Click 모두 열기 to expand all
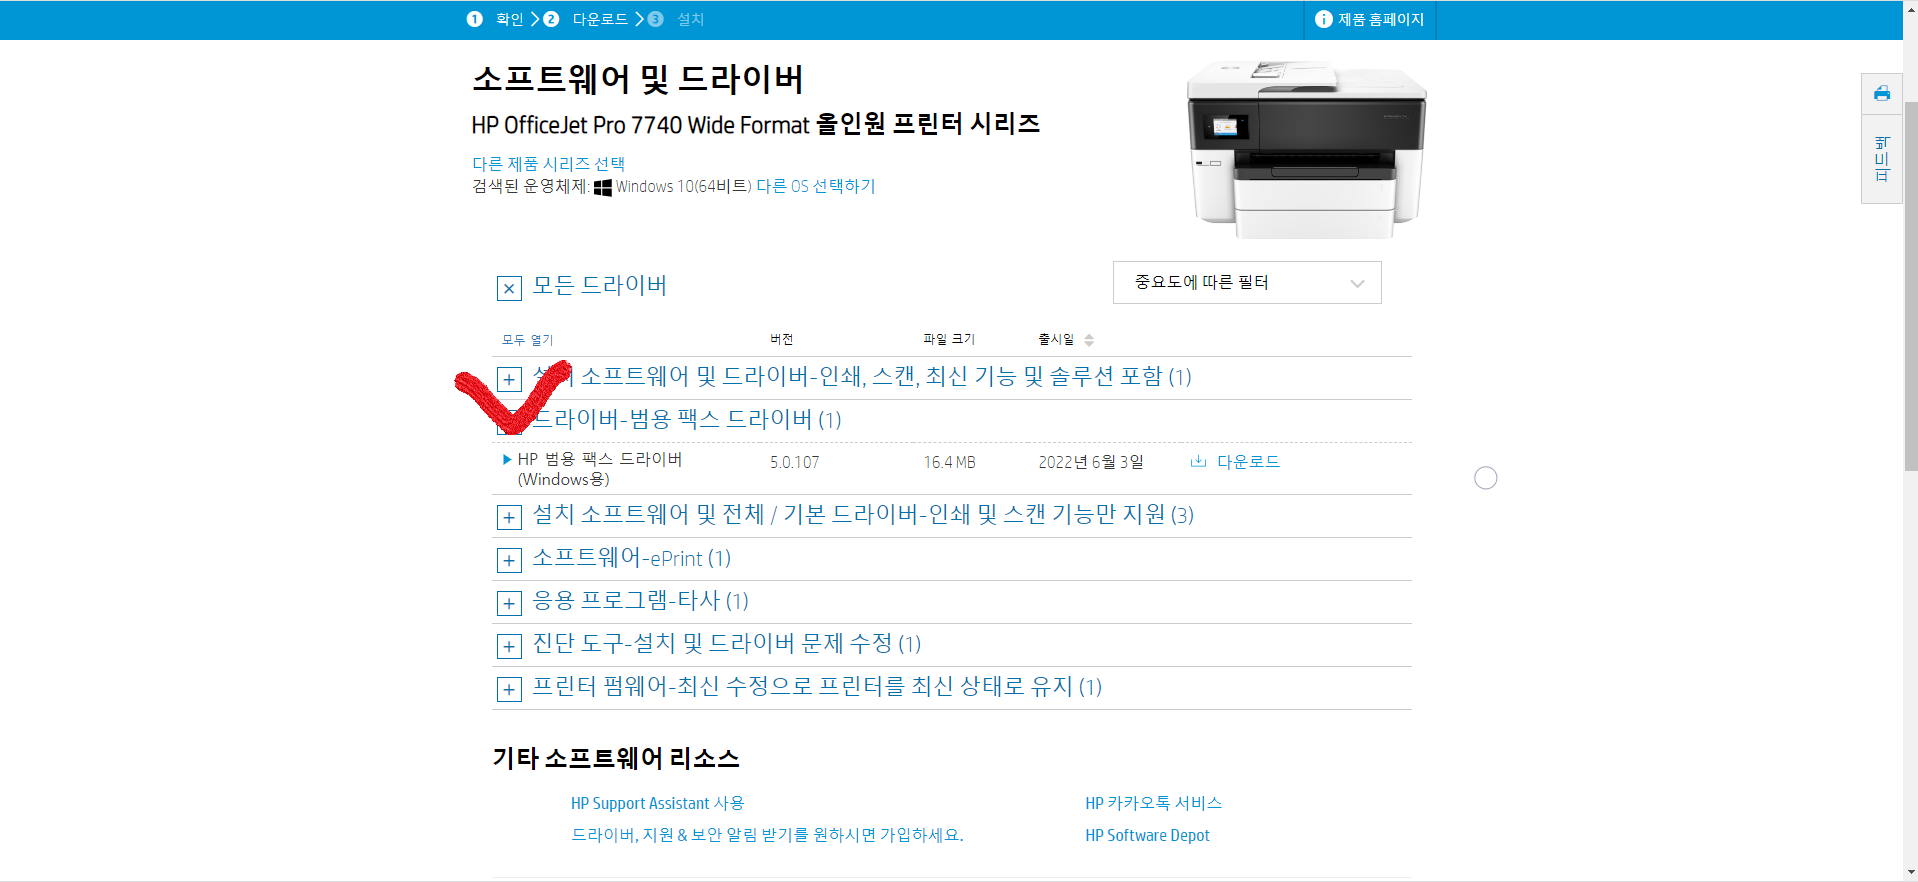The height and width of the screenshot is (882, 1918). click(x=527, y=340)
